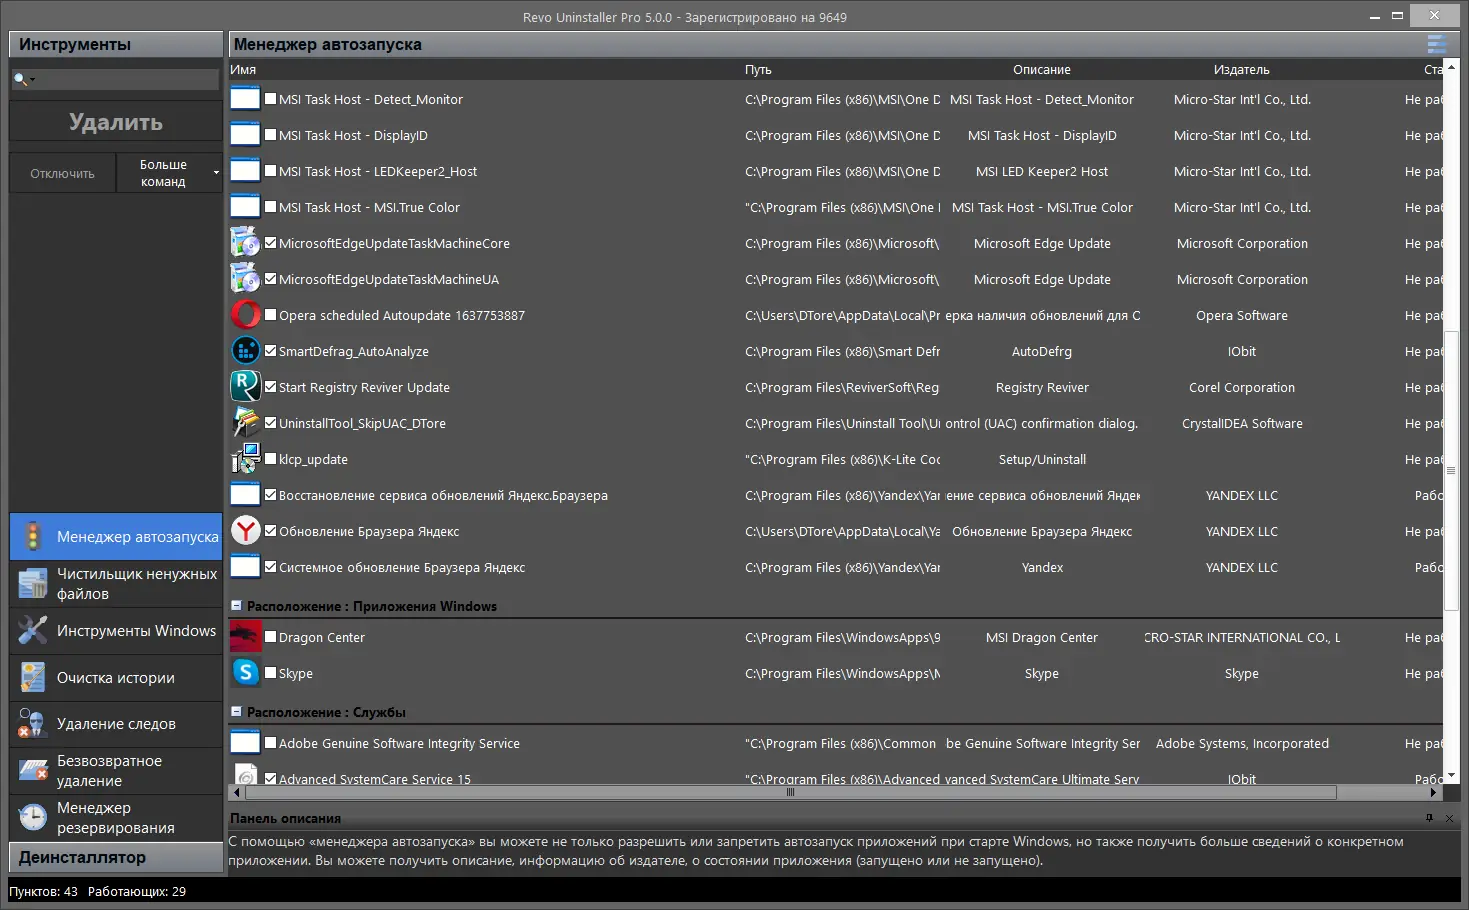Image resolution: width=1469 pixels, height=910 pixels.
Task: Click the magnifier icon in the search field
Action: click(21, 78)
